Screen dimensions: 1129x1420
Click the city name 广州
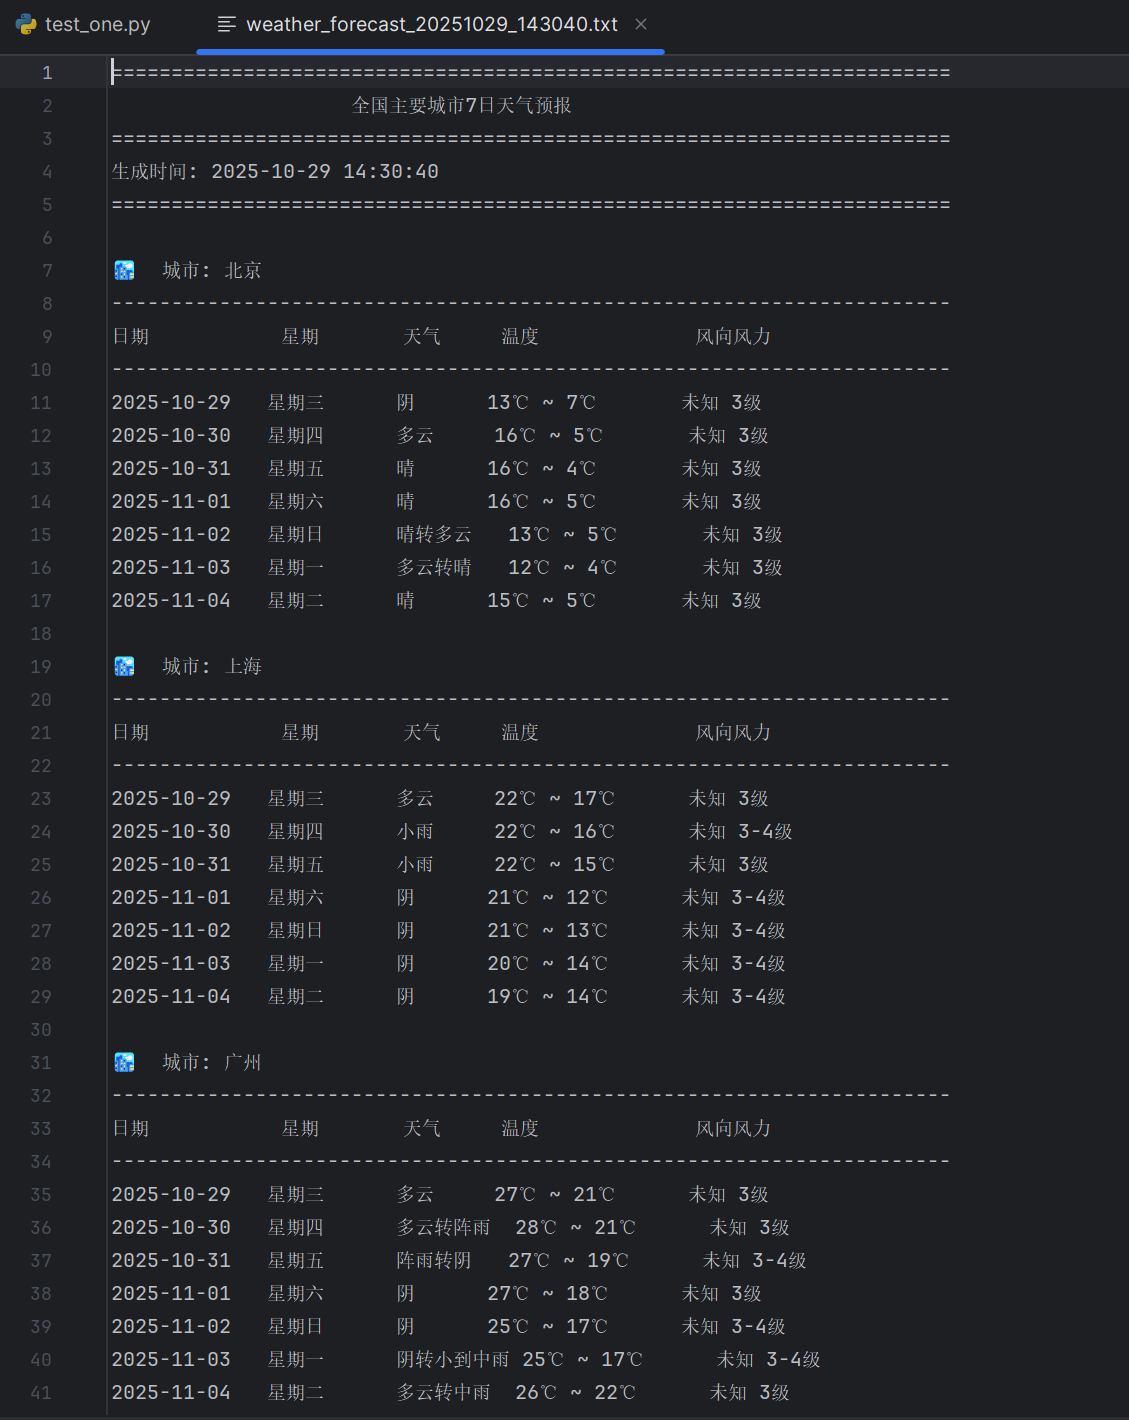[x=243, y=1062]
